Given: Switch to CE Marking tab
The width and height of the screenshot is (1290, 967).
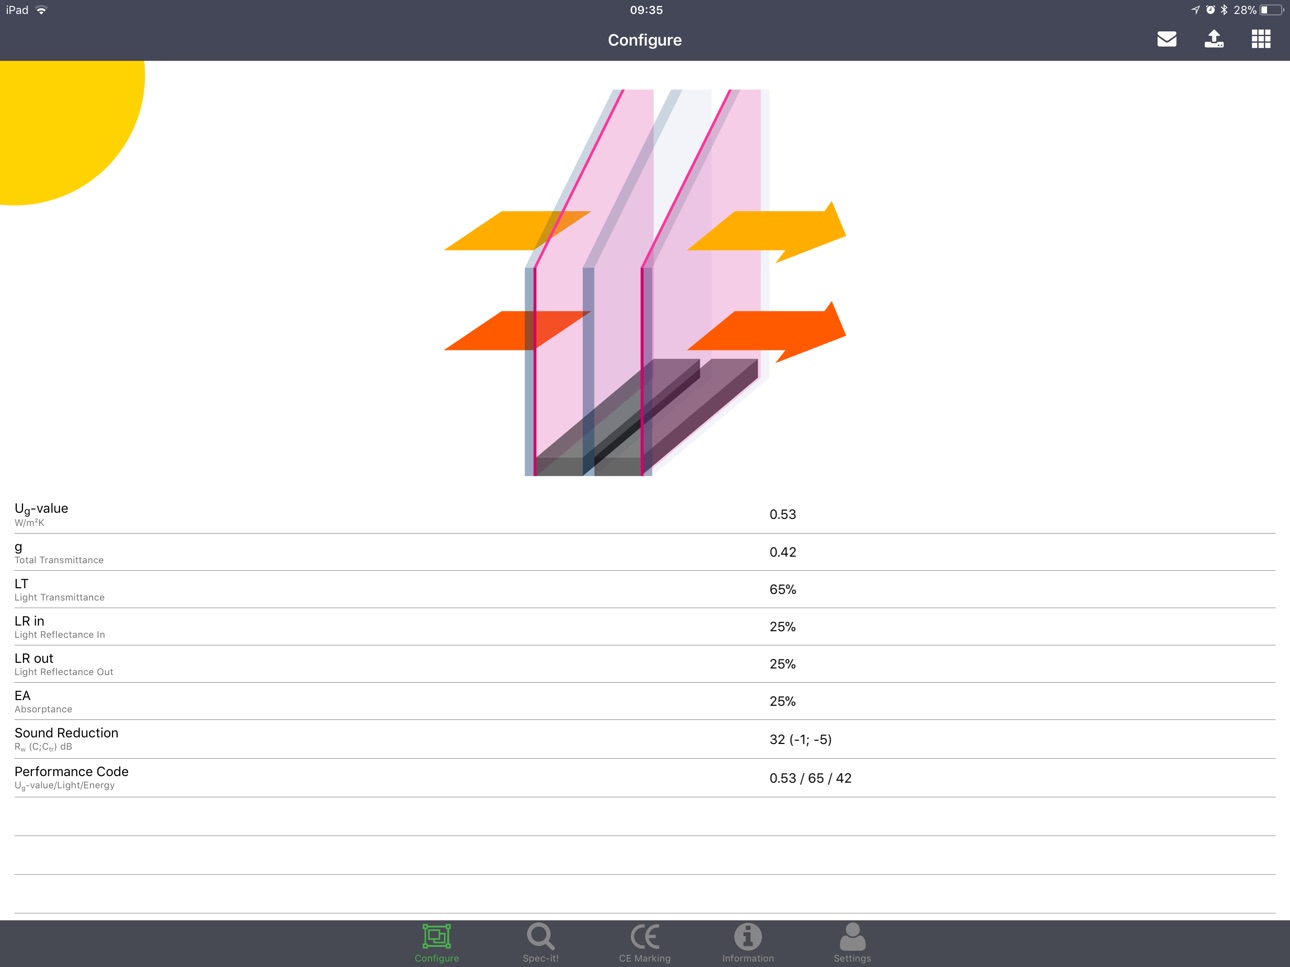Looking at the screenshot, I should coord(645,943).
